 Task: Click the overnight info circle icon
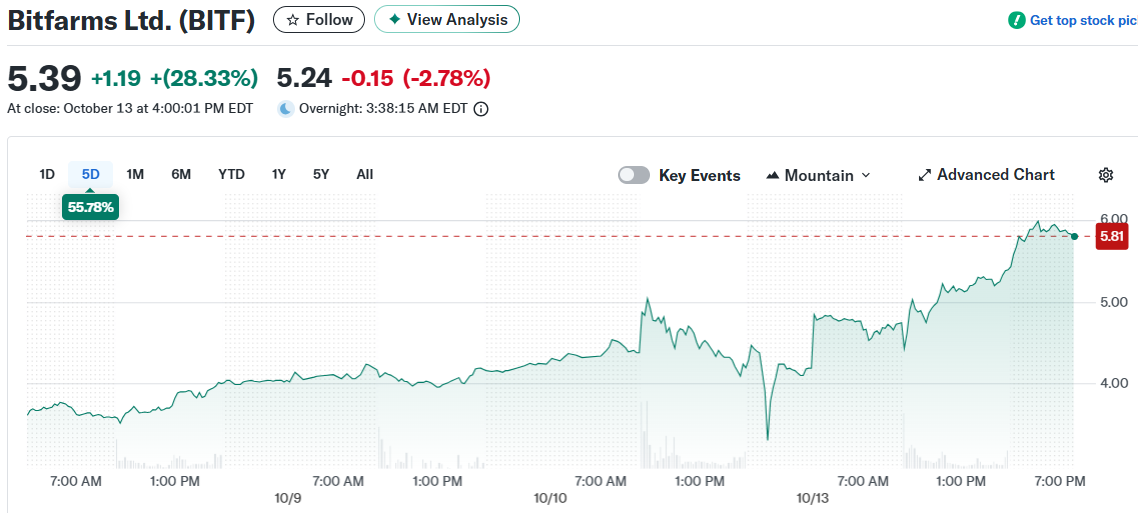(481, 109)
